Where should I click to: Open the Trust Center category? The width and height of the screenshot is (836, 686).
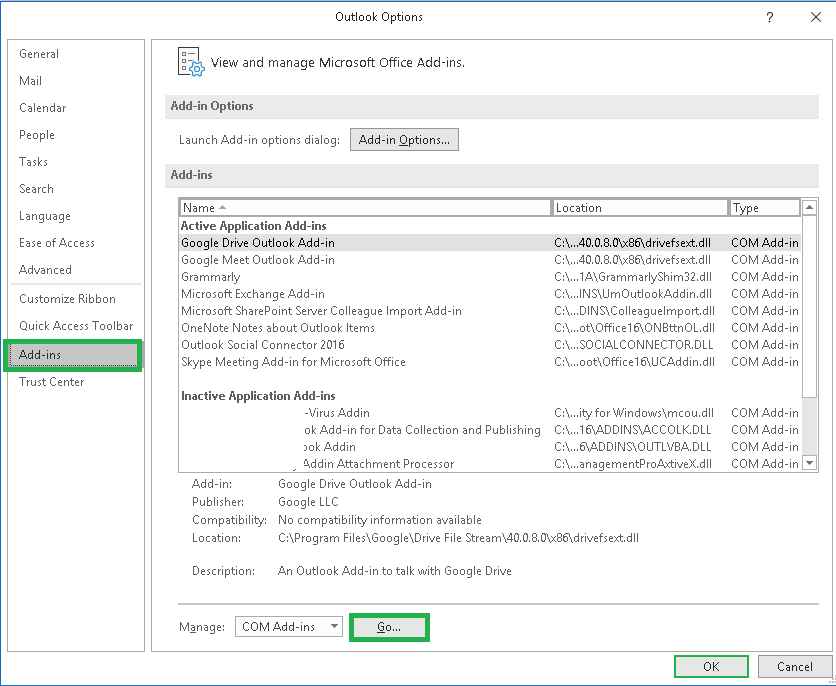point(52,382)
